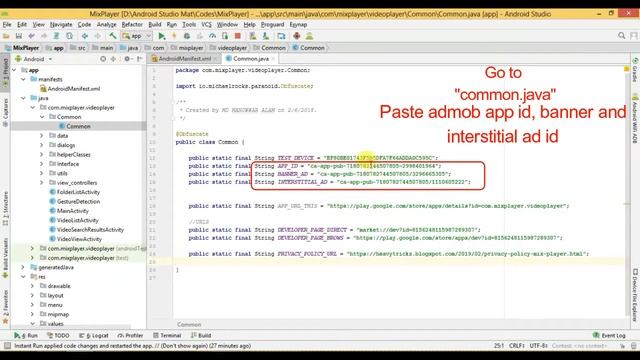This screenshot has height=360, width=640.
Task: Open the AVD Manager icon
Action: pos(253,36)
